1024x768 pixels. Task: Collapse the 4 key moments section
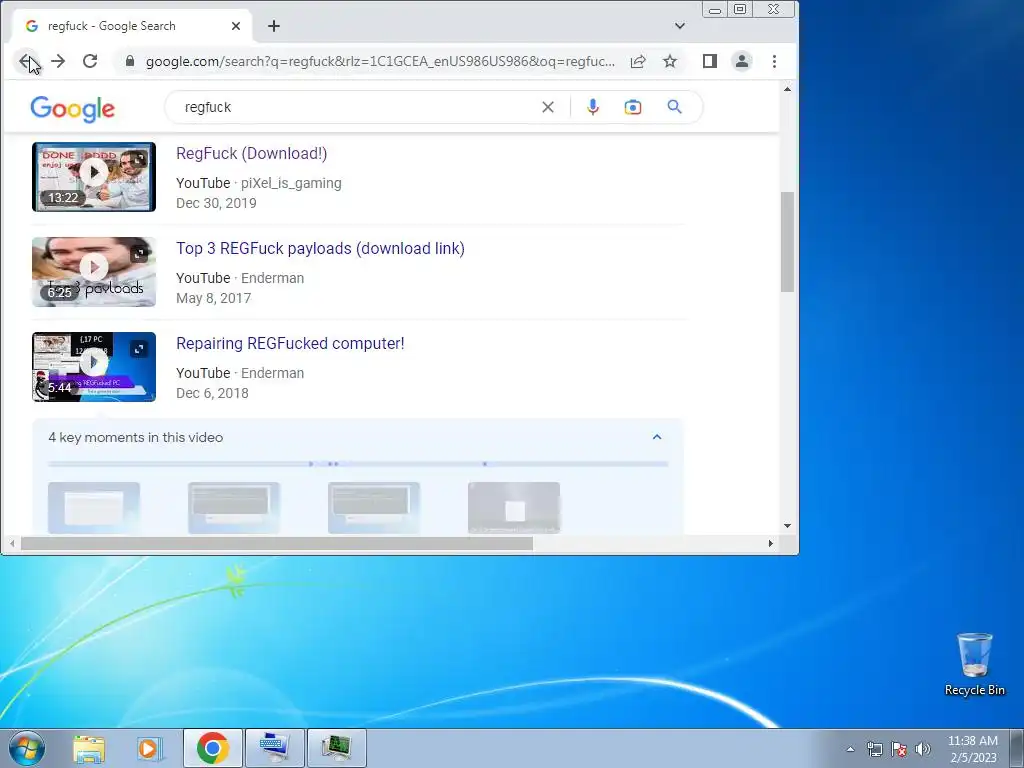coord(657,437)
